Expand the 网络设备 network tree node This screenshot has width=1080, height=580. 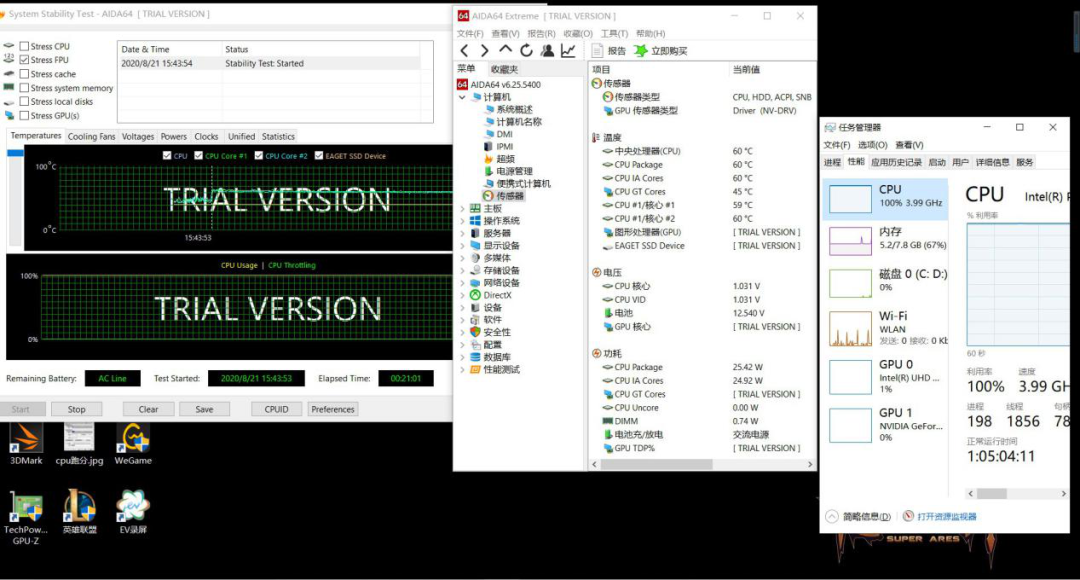pyautogui.click(x=462, y=283)
